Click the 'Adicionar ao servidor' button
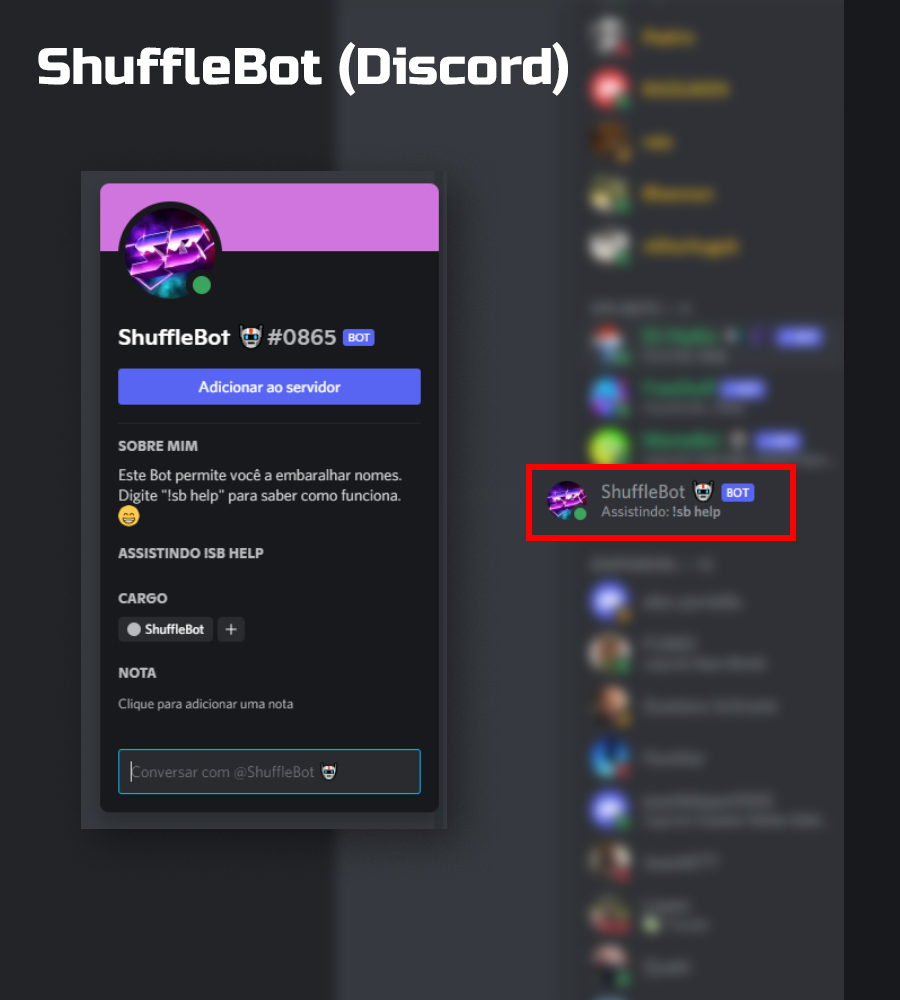900x1000 pixels. 269,386
